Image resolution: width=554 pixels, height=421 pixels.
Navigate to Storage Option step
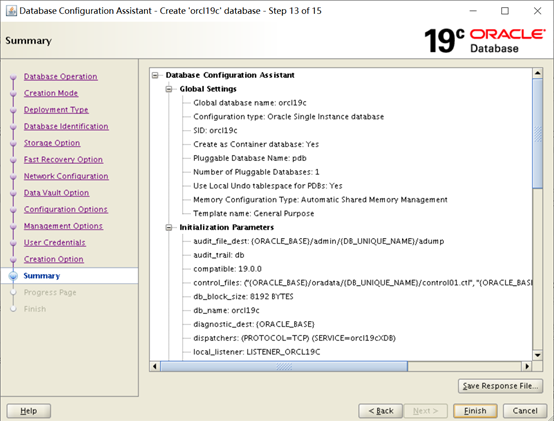click(x=52, y=143)
